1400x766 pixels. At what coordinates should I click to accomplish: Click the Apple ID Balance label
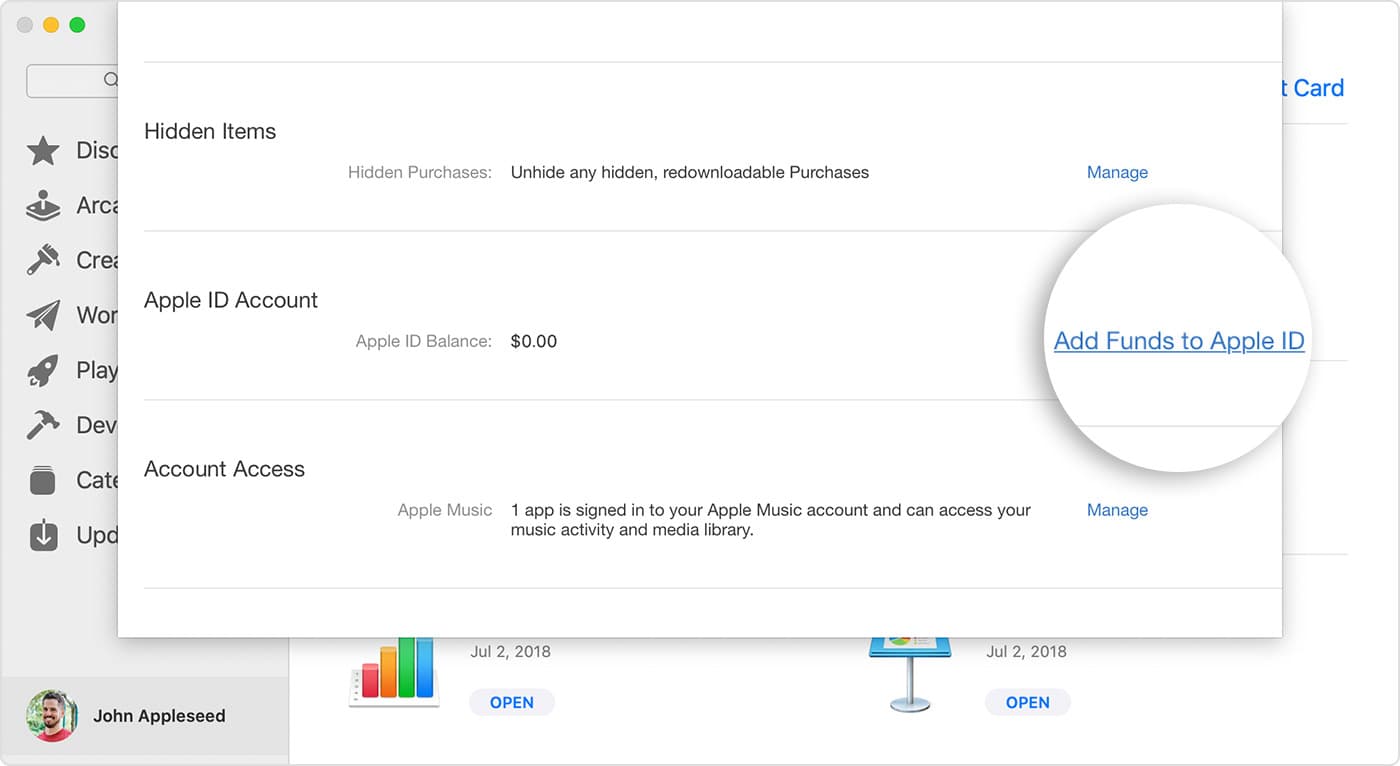(x=424, y=341)
